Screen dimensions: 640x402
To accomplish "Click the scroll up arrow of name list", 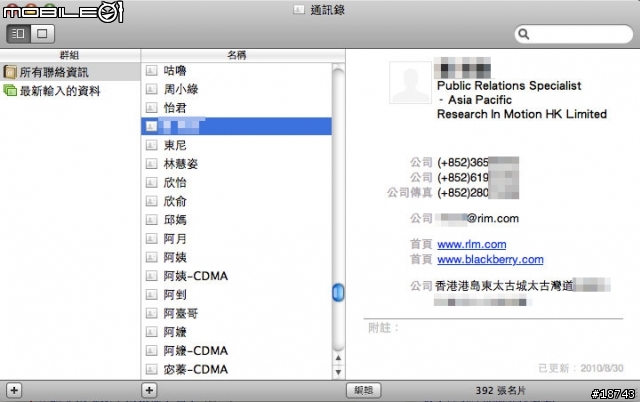I will pos(338,358).
